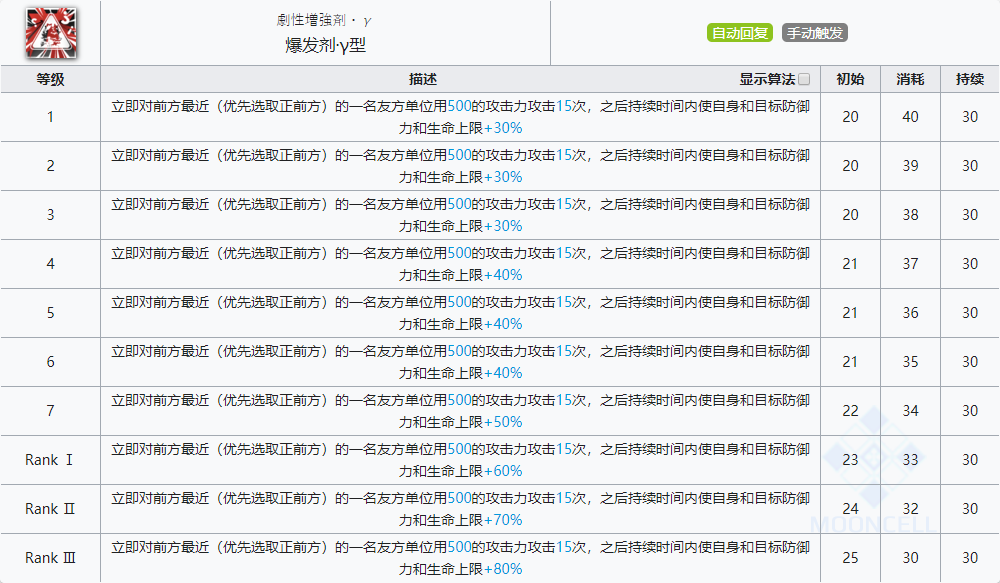Click the 自动回复 green tag
This screenshot has width=1000, height=583.
click(740, 33)
